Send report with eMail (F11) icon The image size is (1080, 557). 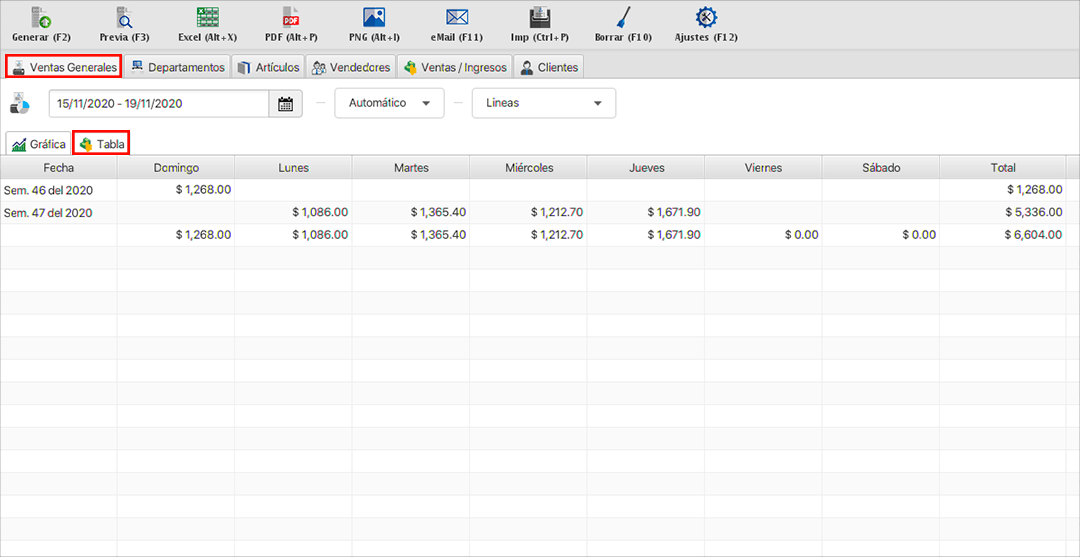(457, 18)
